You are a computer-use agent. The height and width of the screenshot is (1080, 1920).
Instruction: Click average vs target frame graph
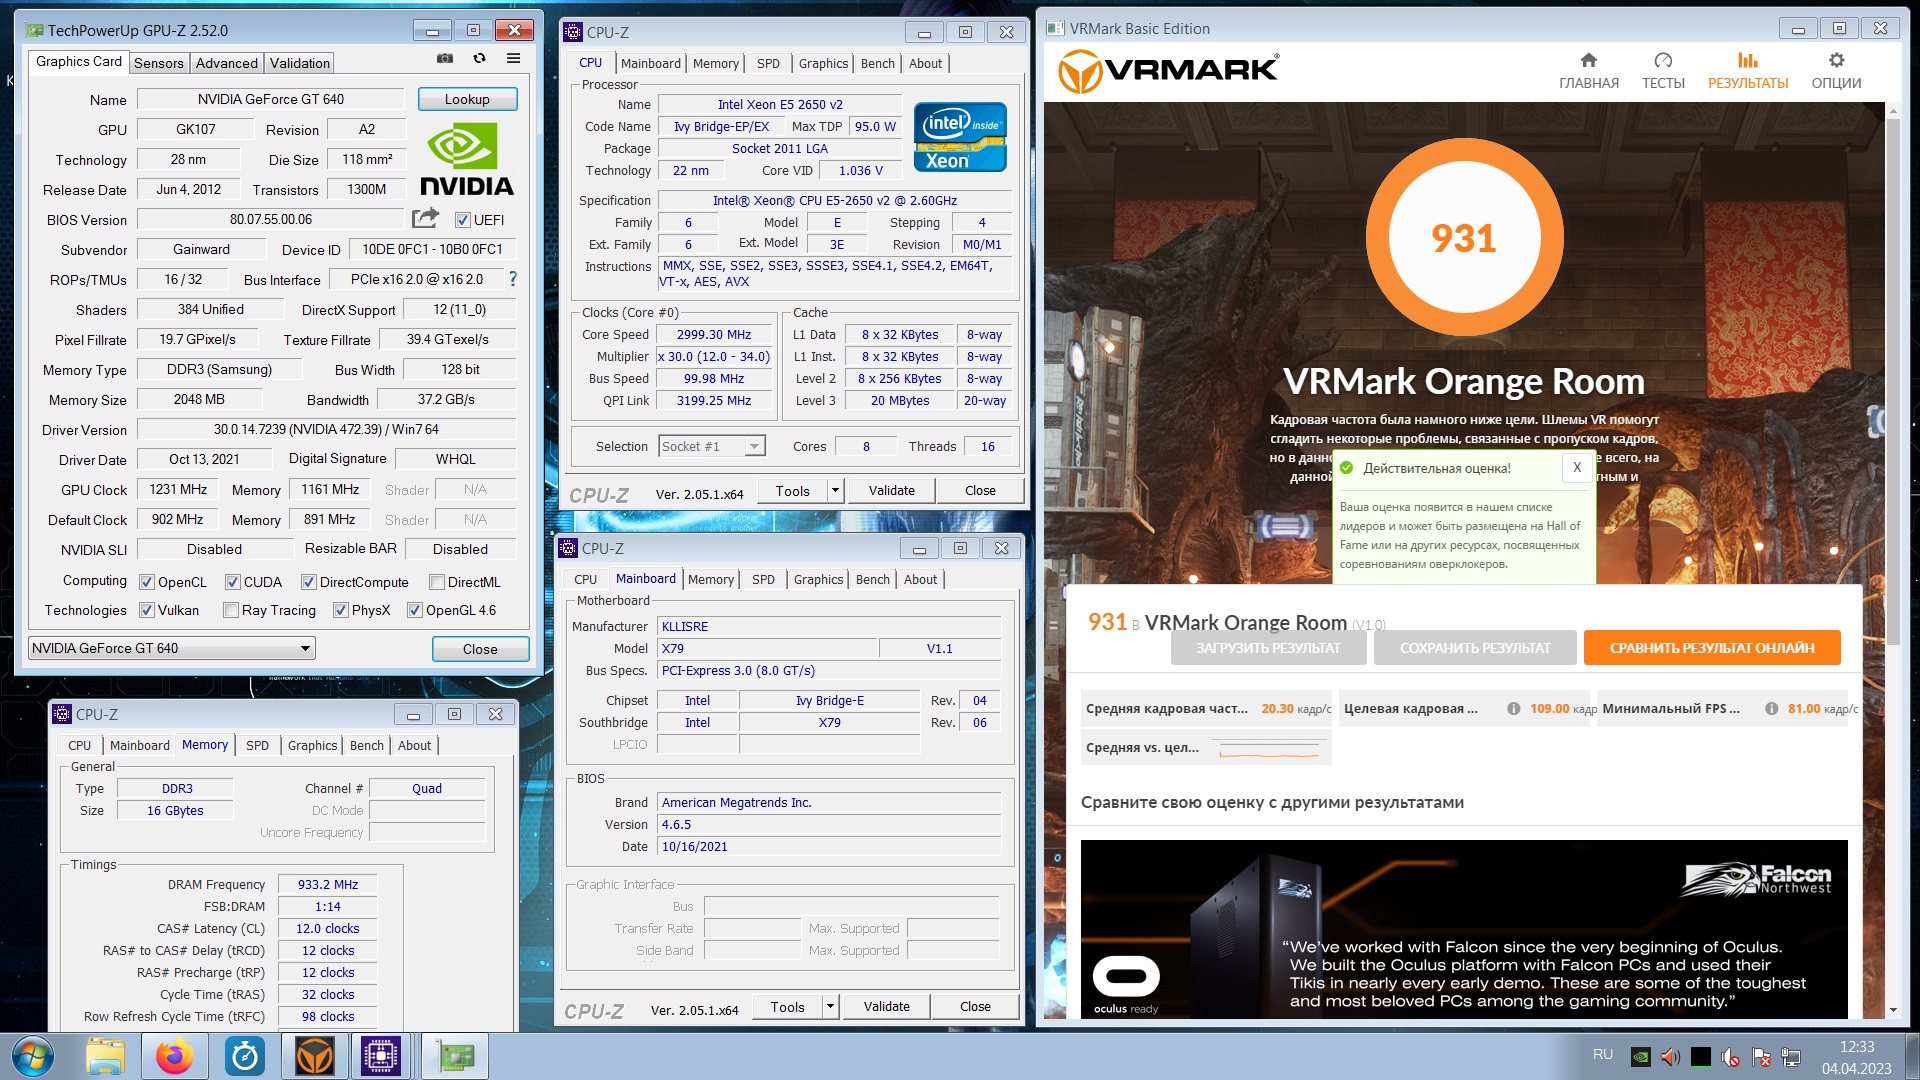(1269, 748)
